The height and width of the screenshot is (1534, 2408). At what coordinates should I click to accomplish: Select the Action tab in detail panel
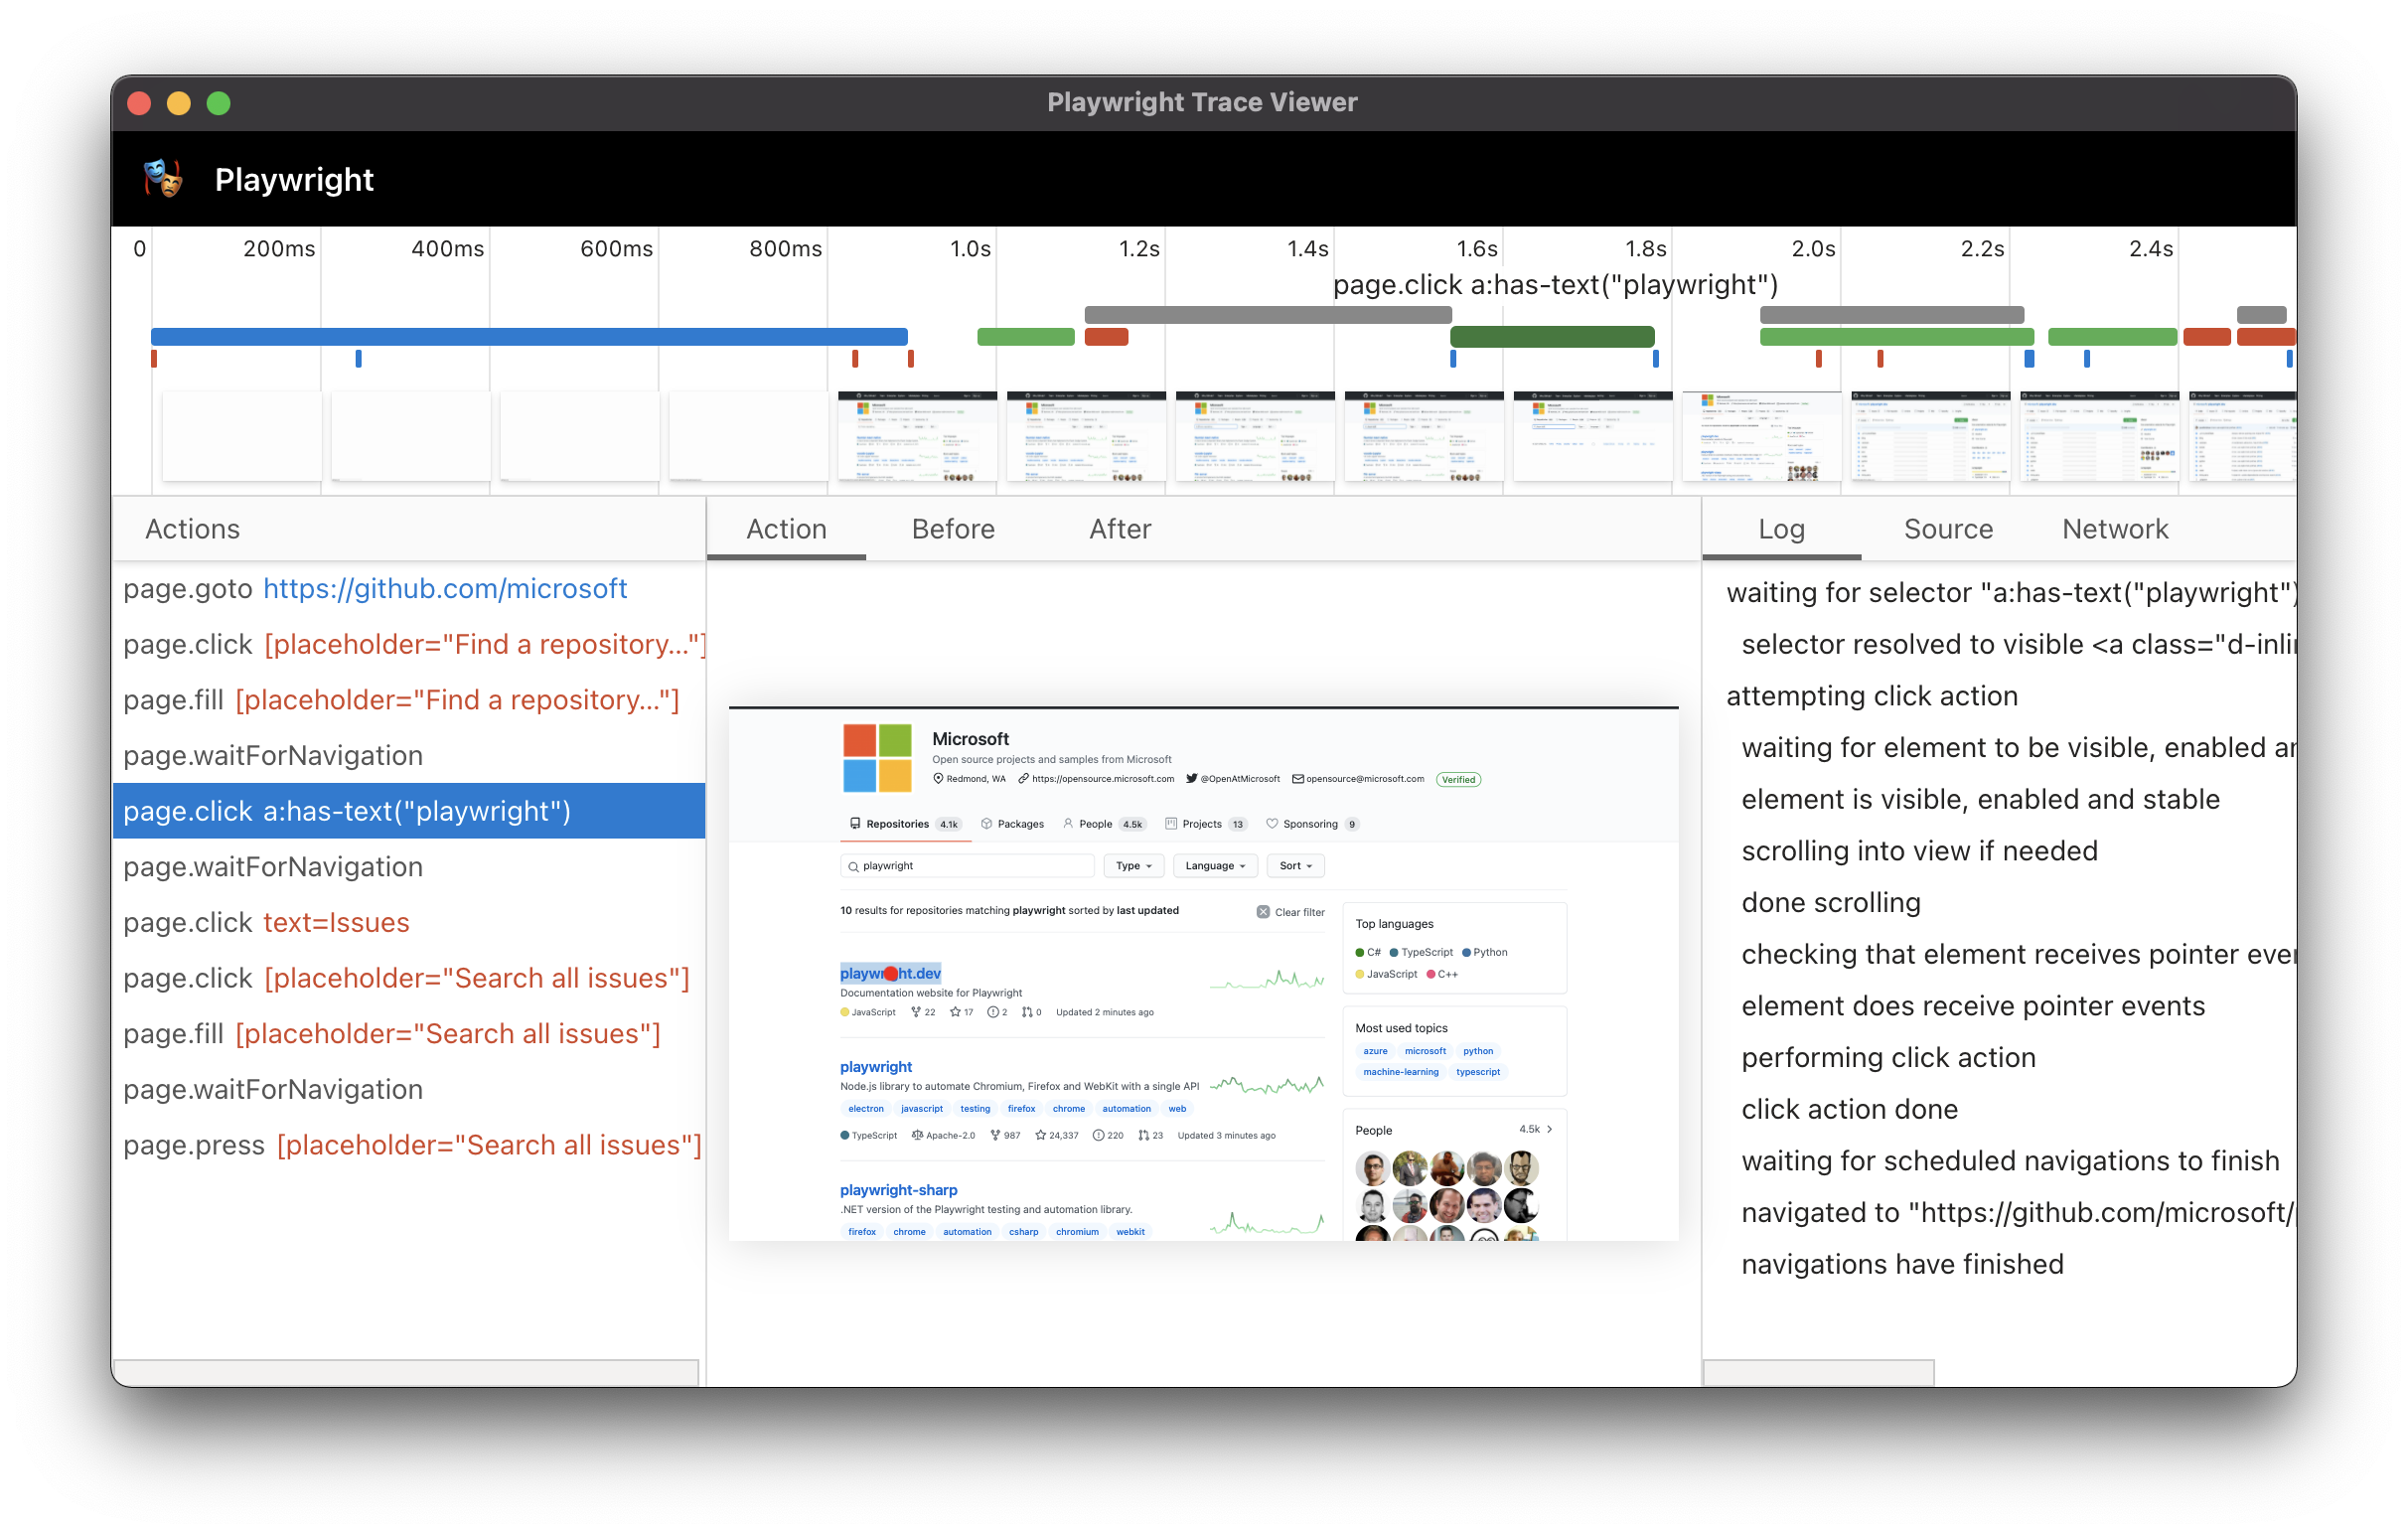pos(788,531)
